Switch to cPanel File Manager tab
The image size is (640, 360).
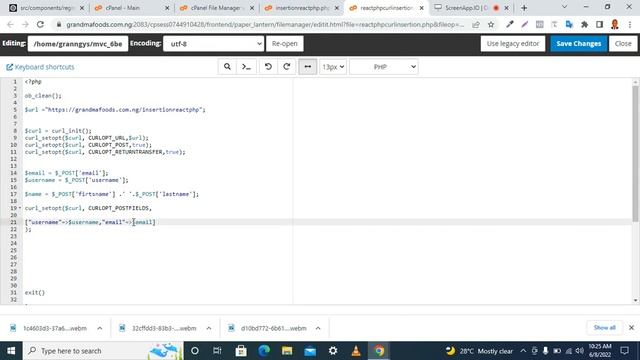click(217, 8)
